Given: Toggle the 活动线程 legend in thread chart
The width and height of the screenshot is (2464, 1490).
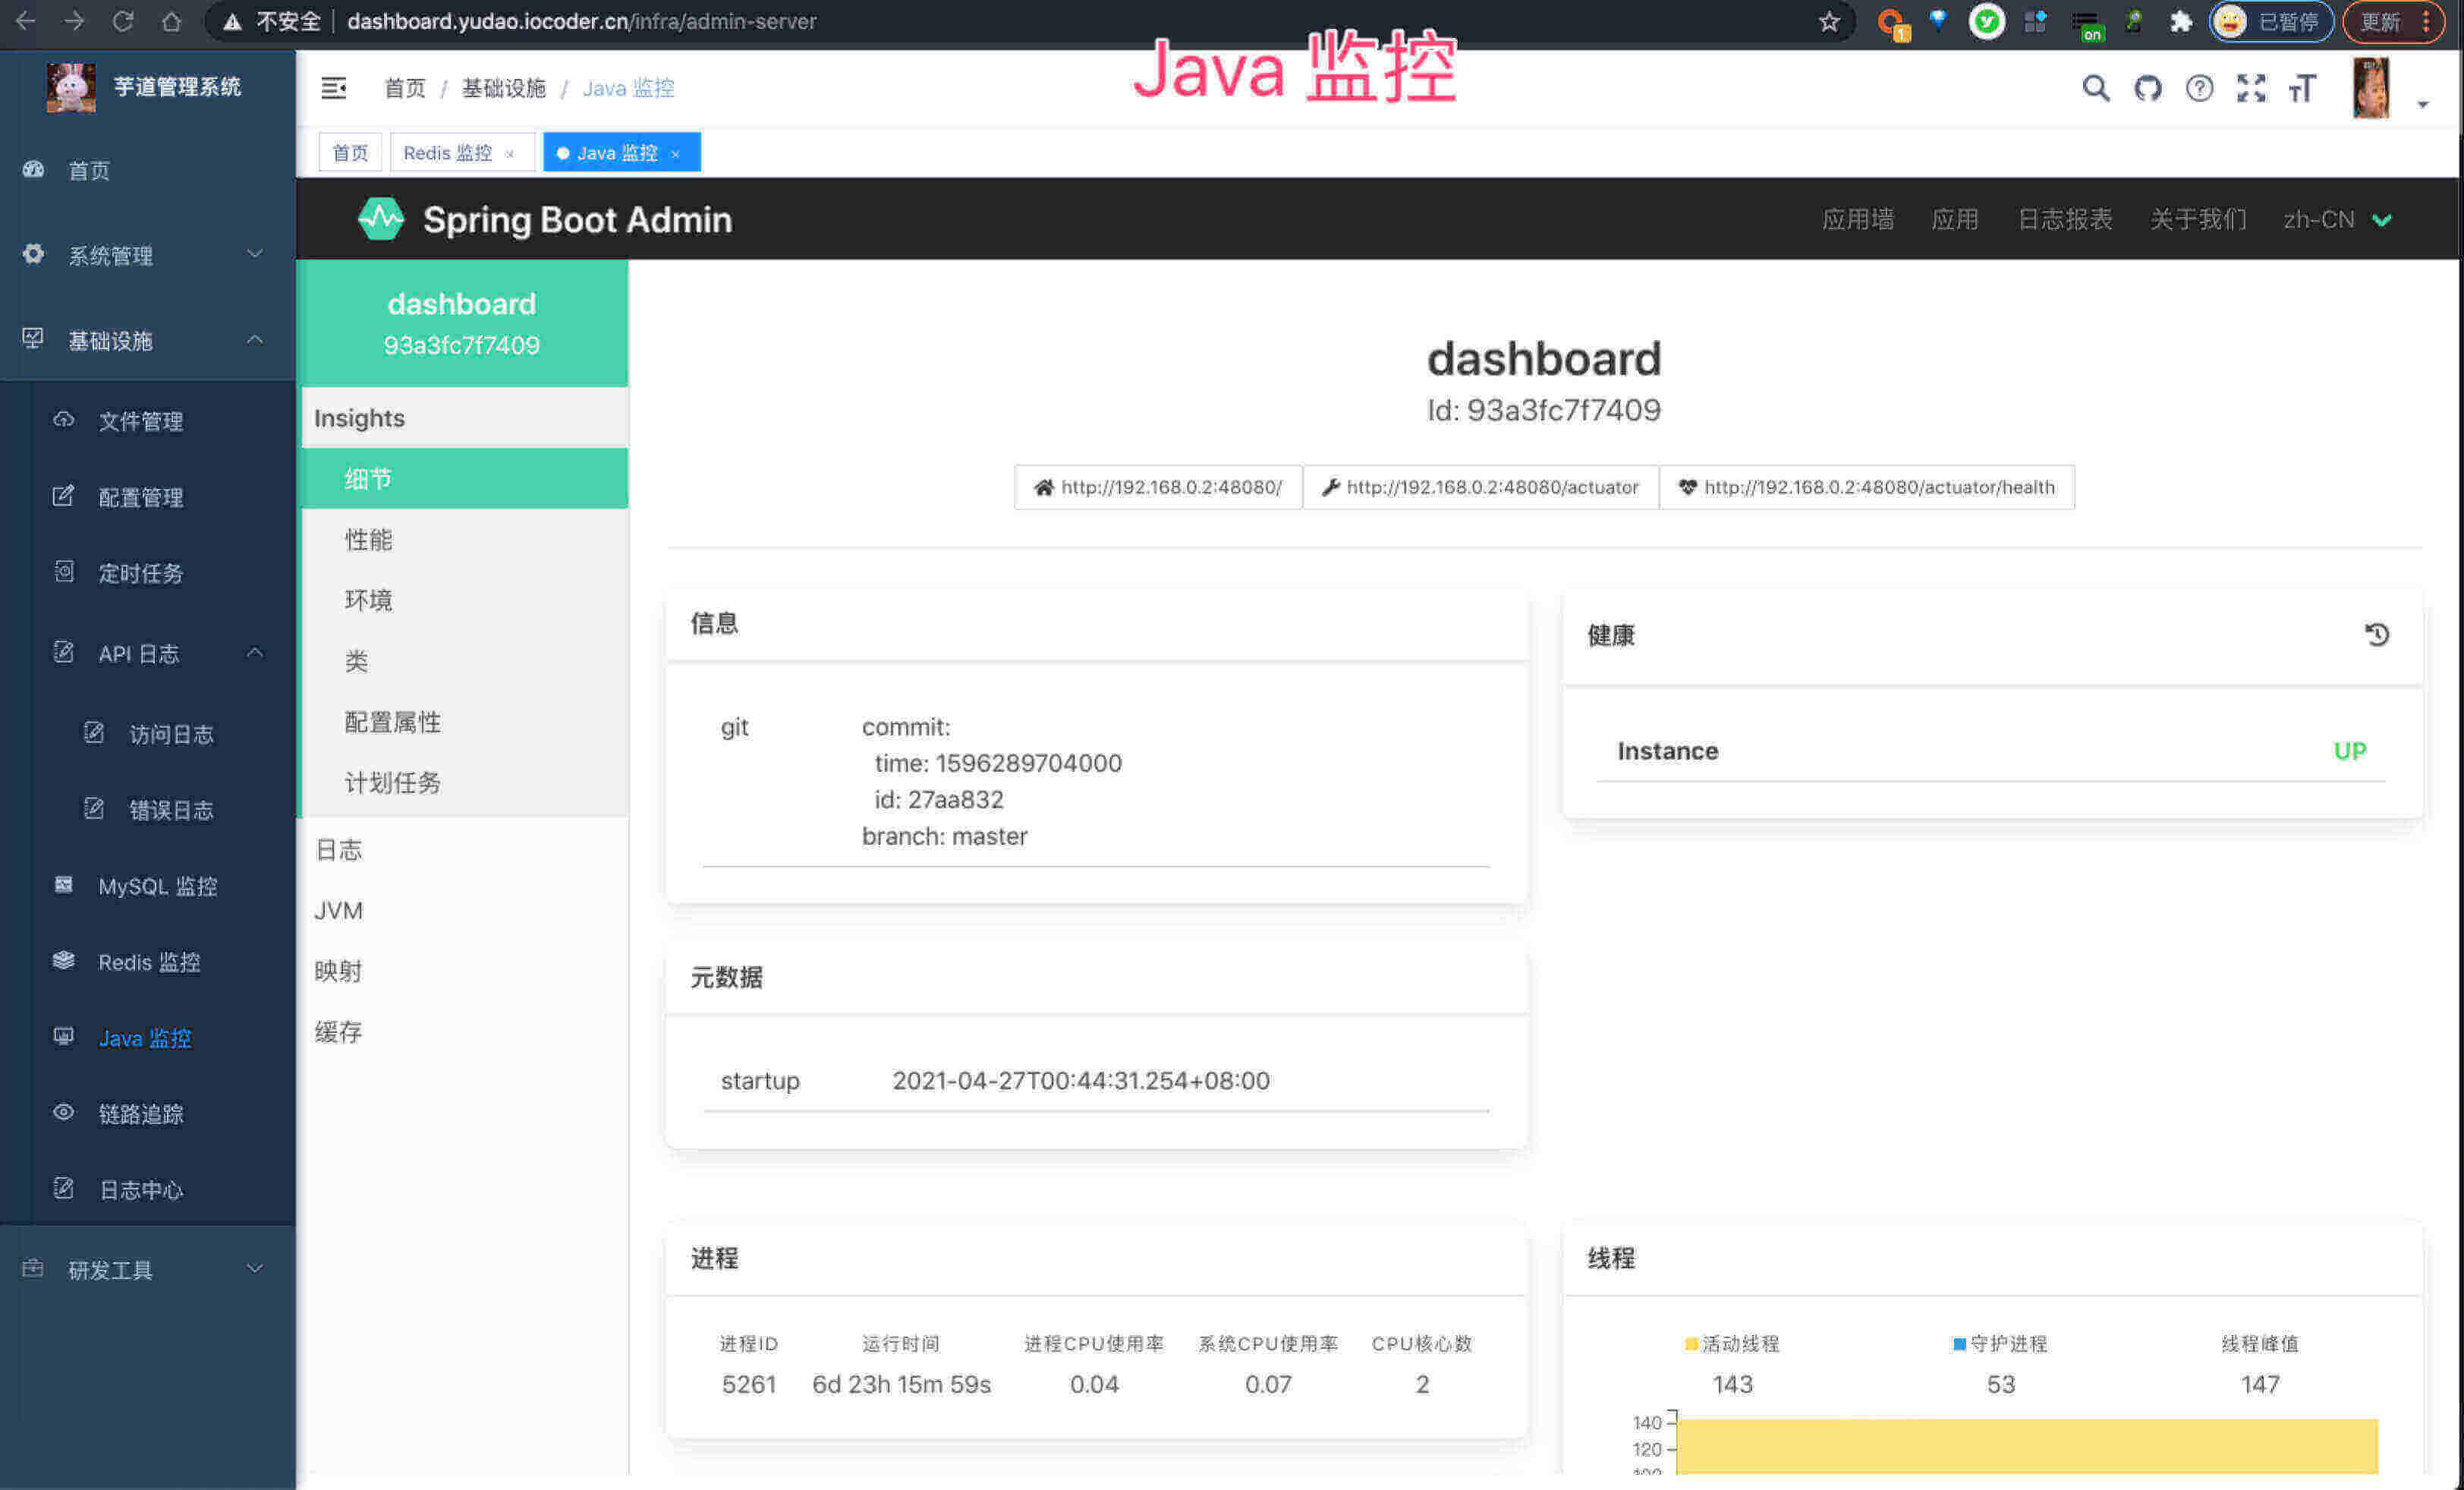Looking at the screenshot, I should [x=1731, y=1344].
